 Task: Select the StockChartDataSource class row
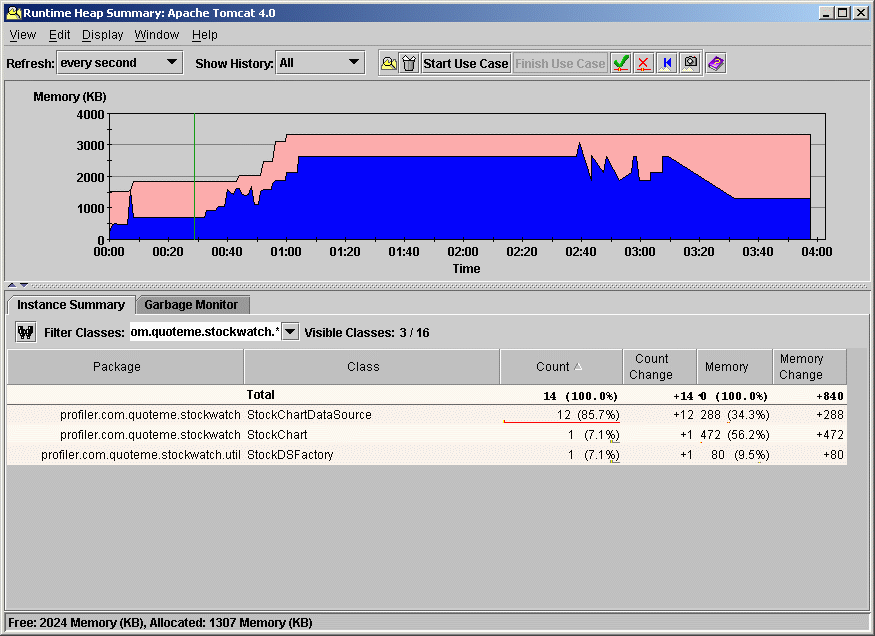pos(308,415)
